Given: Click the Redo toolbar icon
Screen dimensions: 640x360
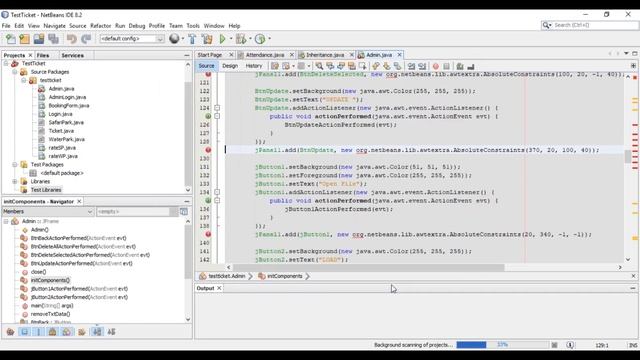Looking at the screenshot, I should (86, 39).
